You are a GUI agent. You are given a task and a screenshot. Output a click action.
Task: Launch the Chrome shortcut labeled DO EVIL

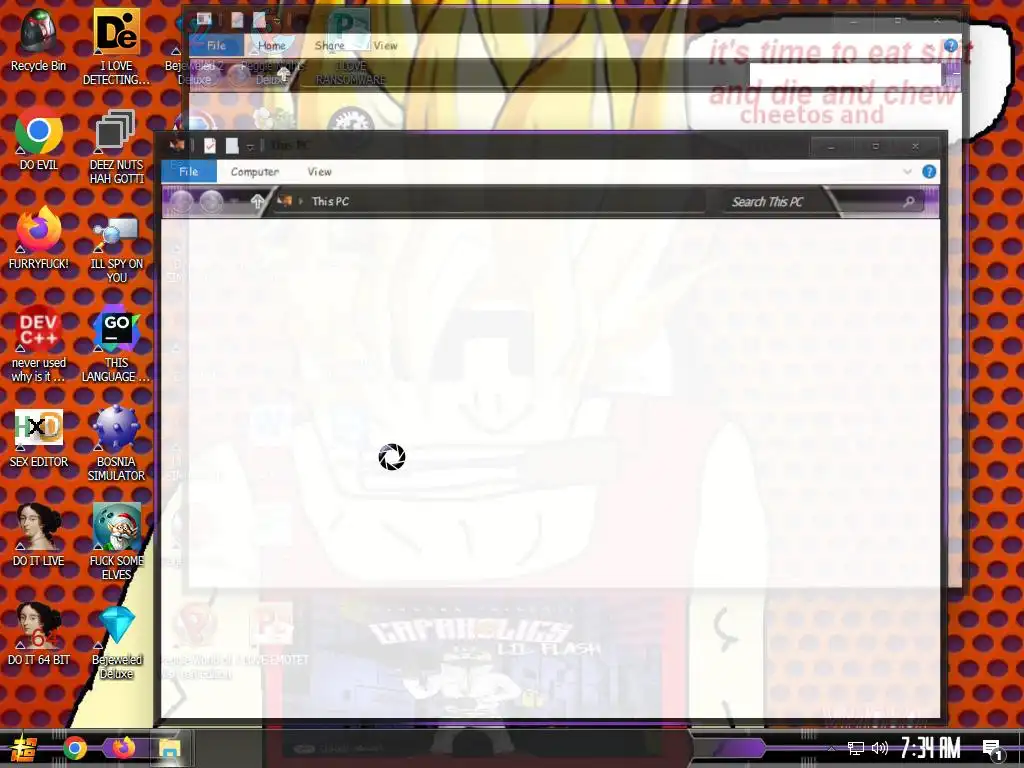click(39, 139)
